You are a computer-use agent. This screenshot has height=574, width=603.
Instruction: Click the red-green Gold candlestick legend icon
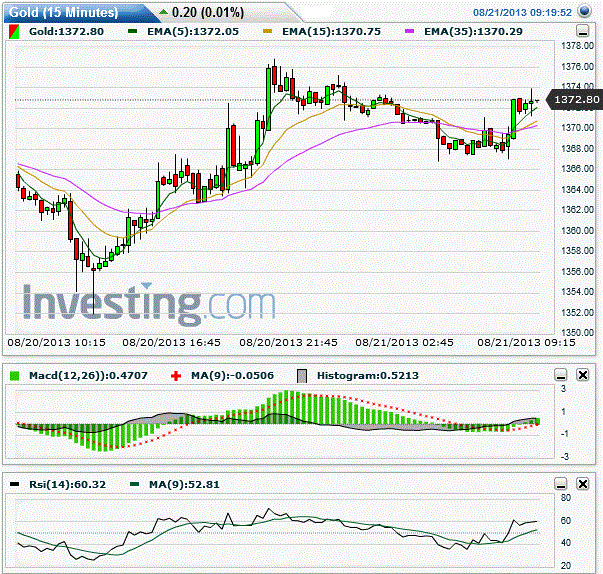click(14, 32)
